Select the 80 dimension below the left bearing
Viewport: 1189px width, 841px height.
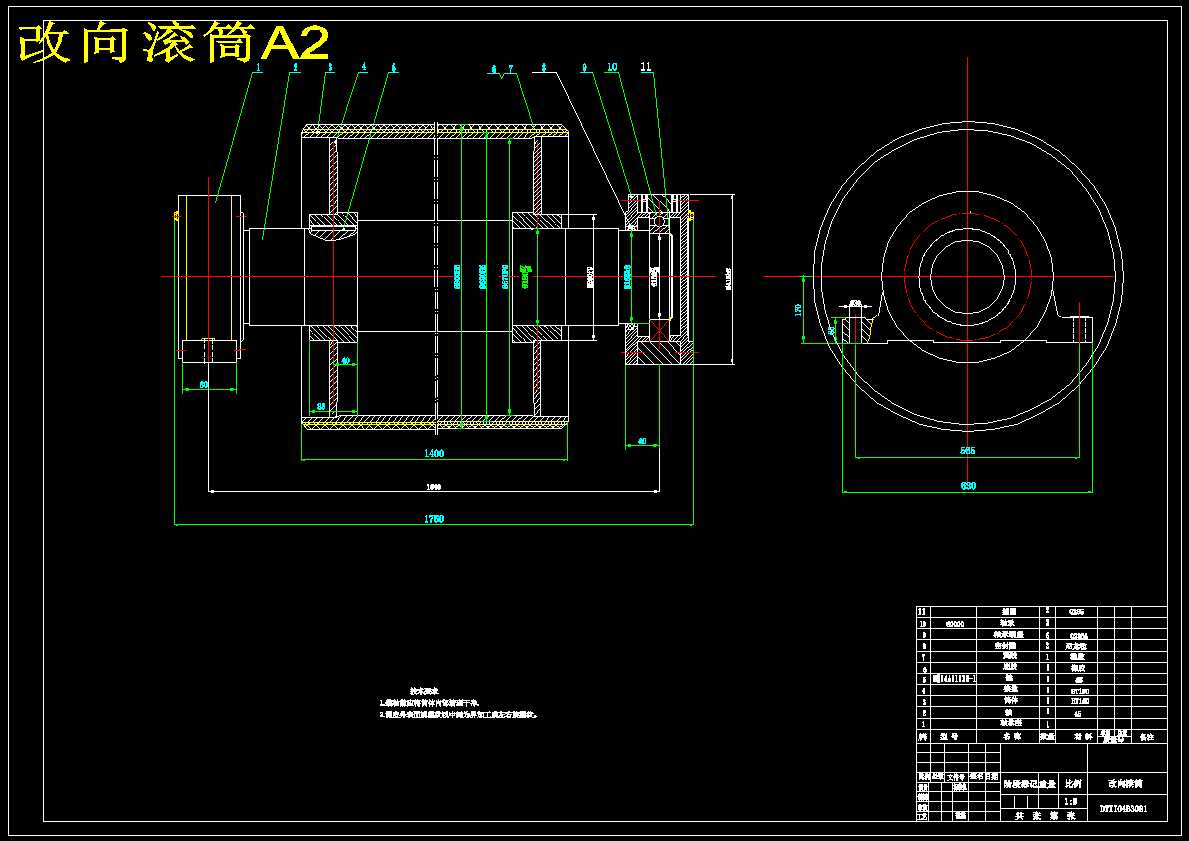click(x=204, y=385)
